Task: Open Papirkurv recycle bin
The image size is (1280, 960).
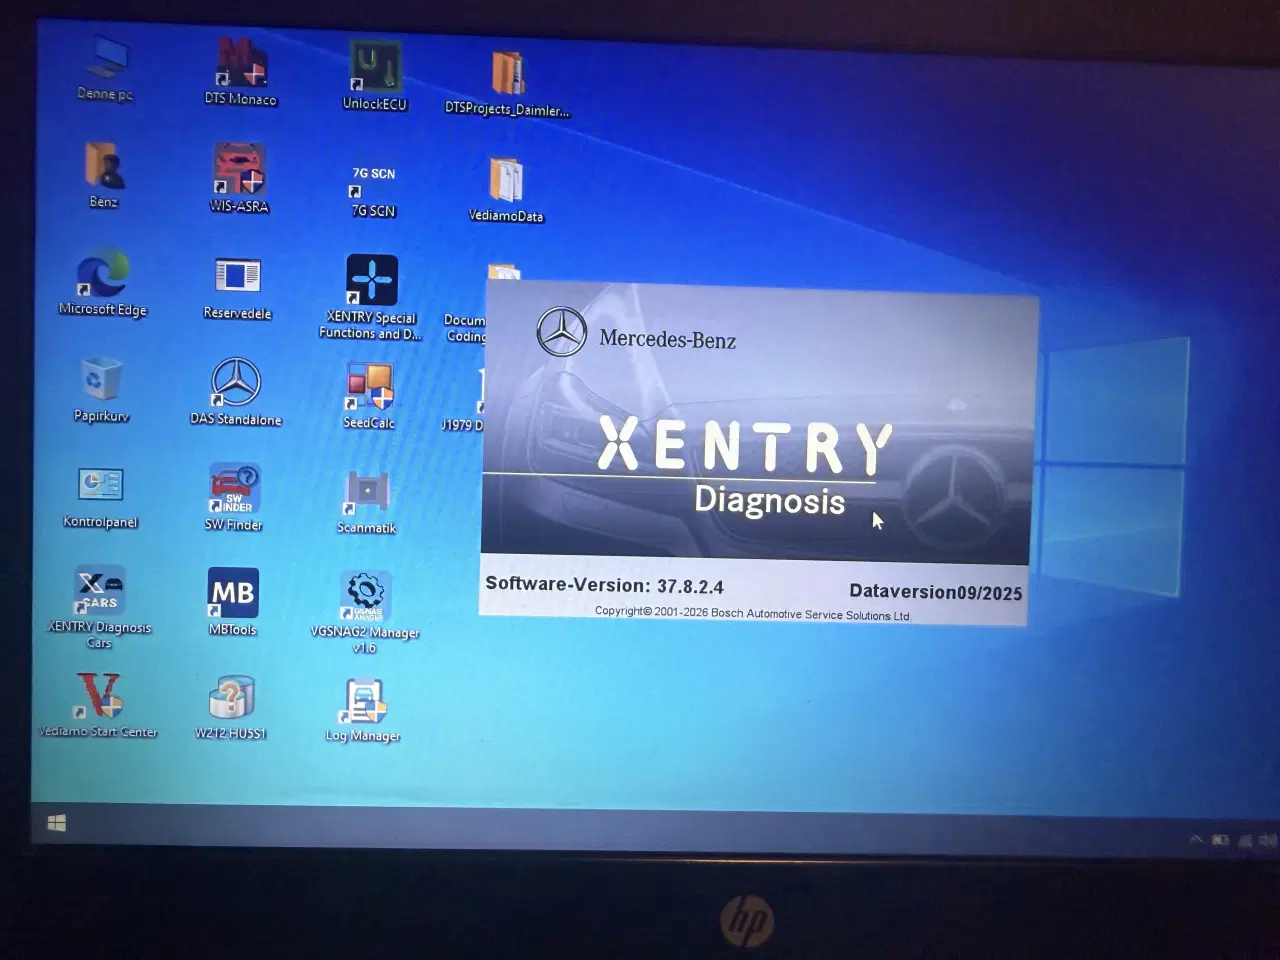Action: (99, 382)
